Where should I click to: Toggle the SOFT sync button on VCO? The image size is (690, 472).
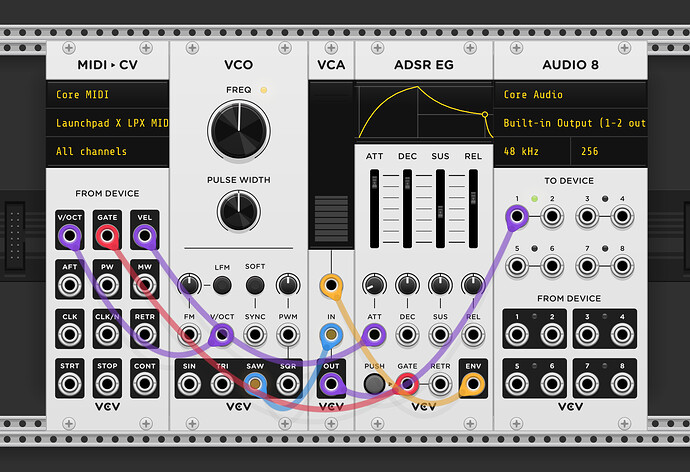[255, 285]
